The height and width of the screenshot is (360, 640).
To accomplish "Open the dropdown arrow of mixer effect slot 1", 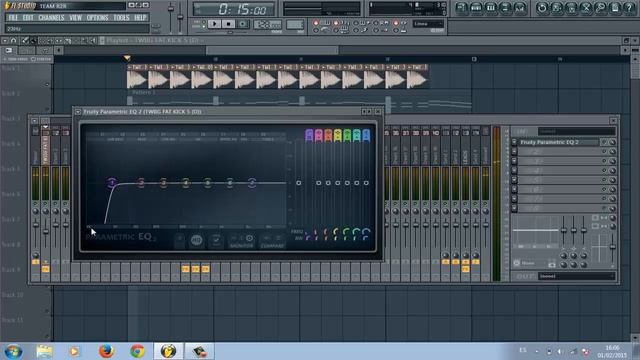I will [x=514, y=142].
